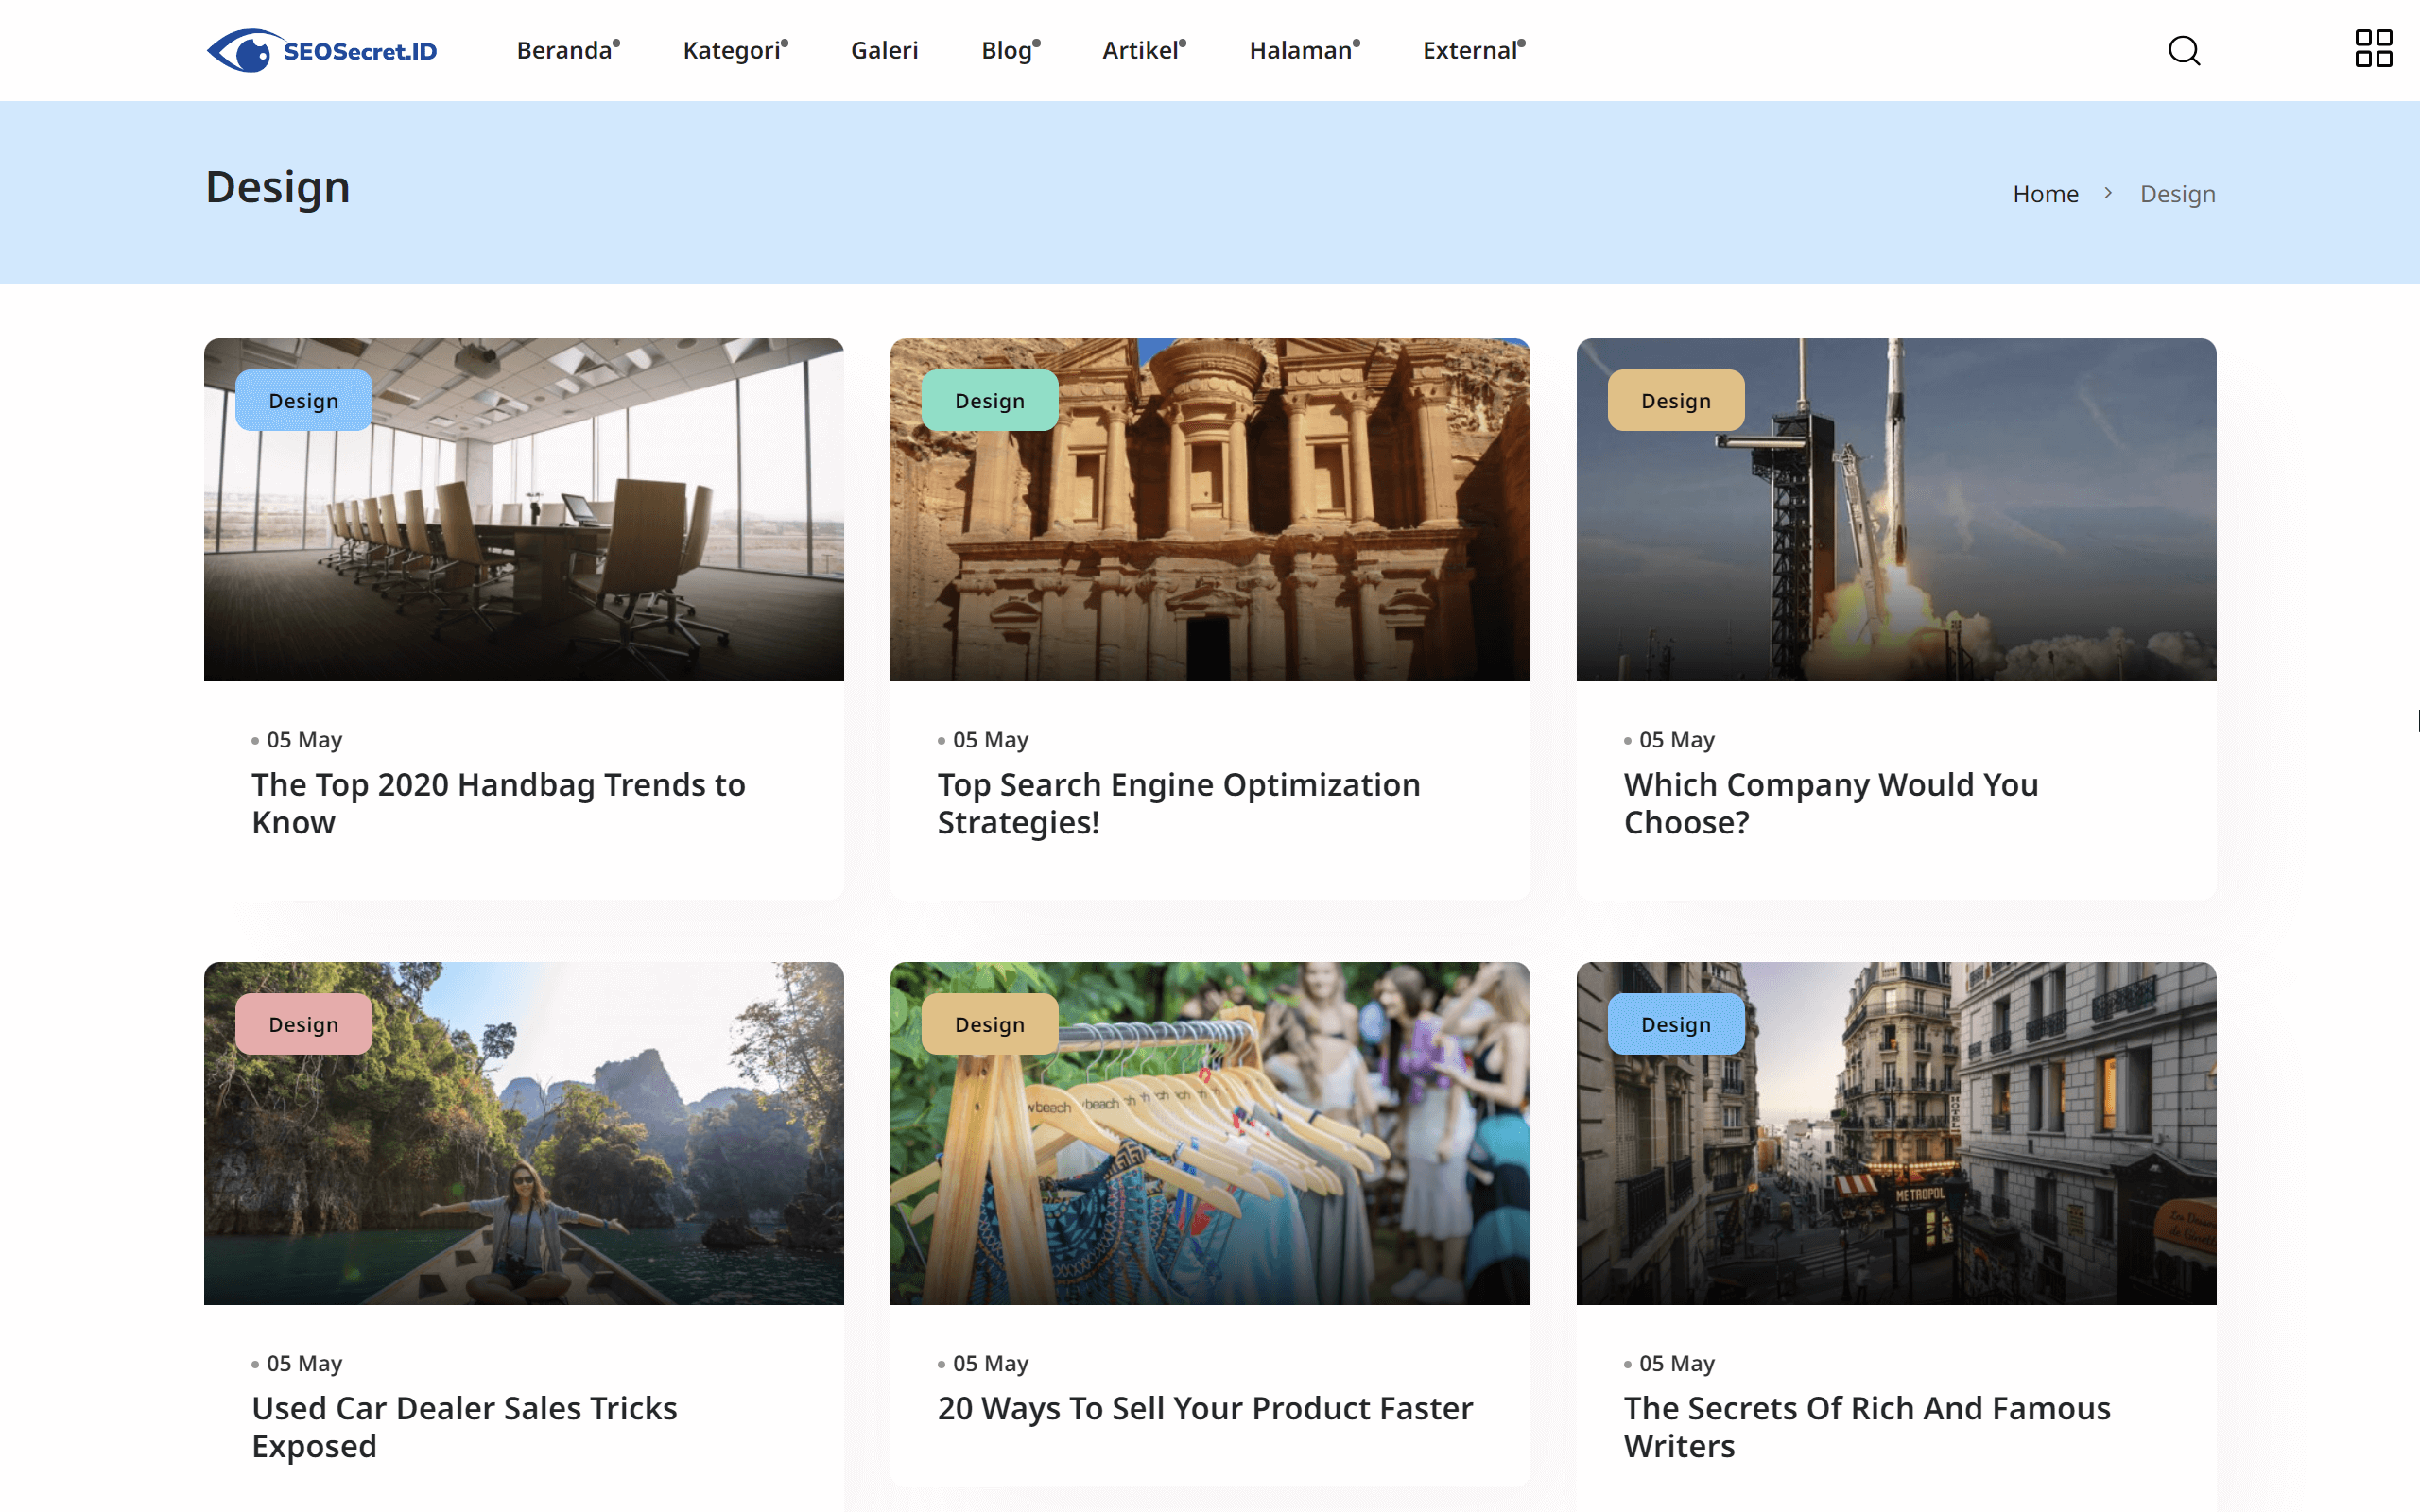This screenshot has height=1512, width=2420.
Task: Click the bullet icon beside the 05 May date
Action: [254, 741]
